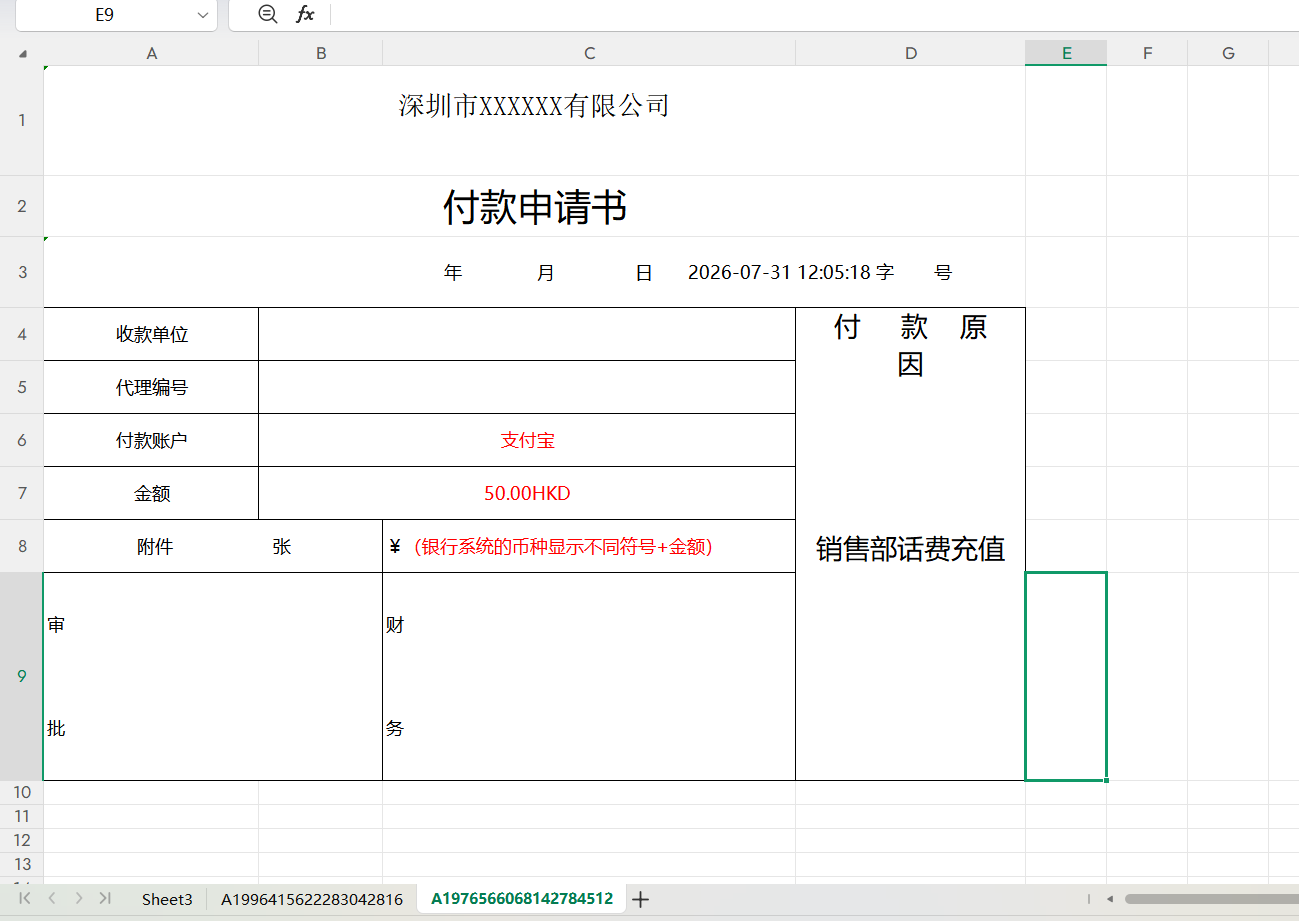The height and width of the screenshot is (921, 1299).
Task: Jump to last sheet tab arrow
Action: (x=105, y=898)
